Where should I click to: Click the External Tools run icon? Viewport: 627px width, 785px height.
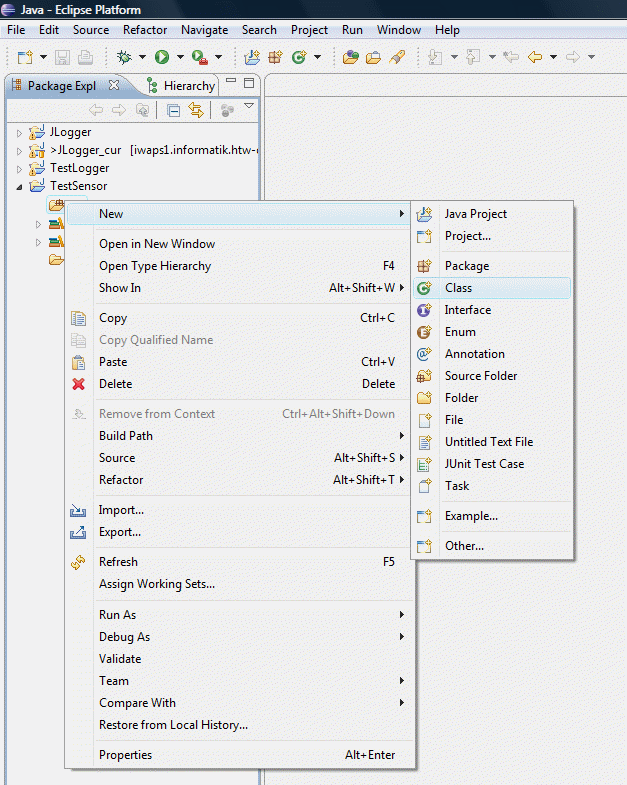[200, 57]
